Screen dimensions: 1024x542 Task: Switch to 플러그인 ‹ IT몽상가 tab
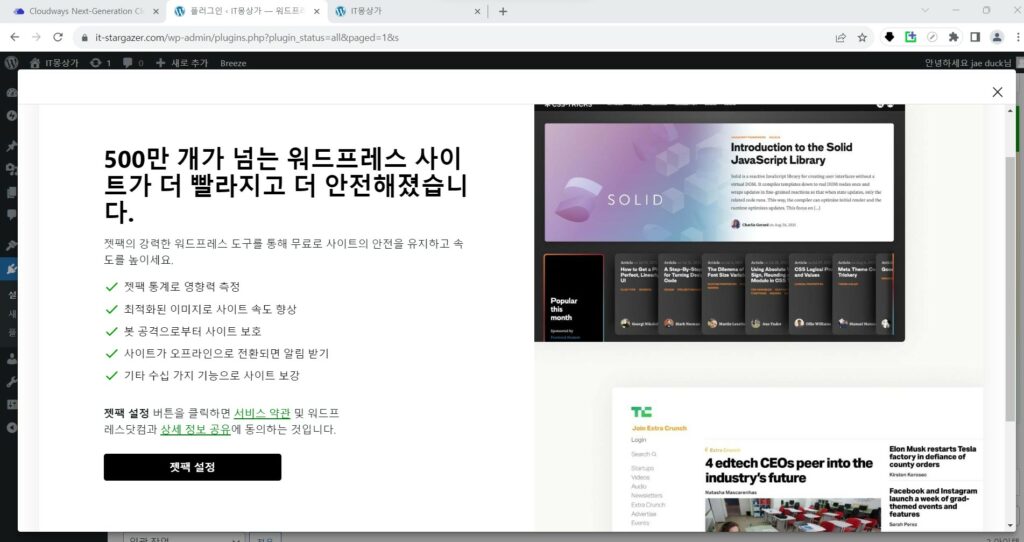click(248, 11)
